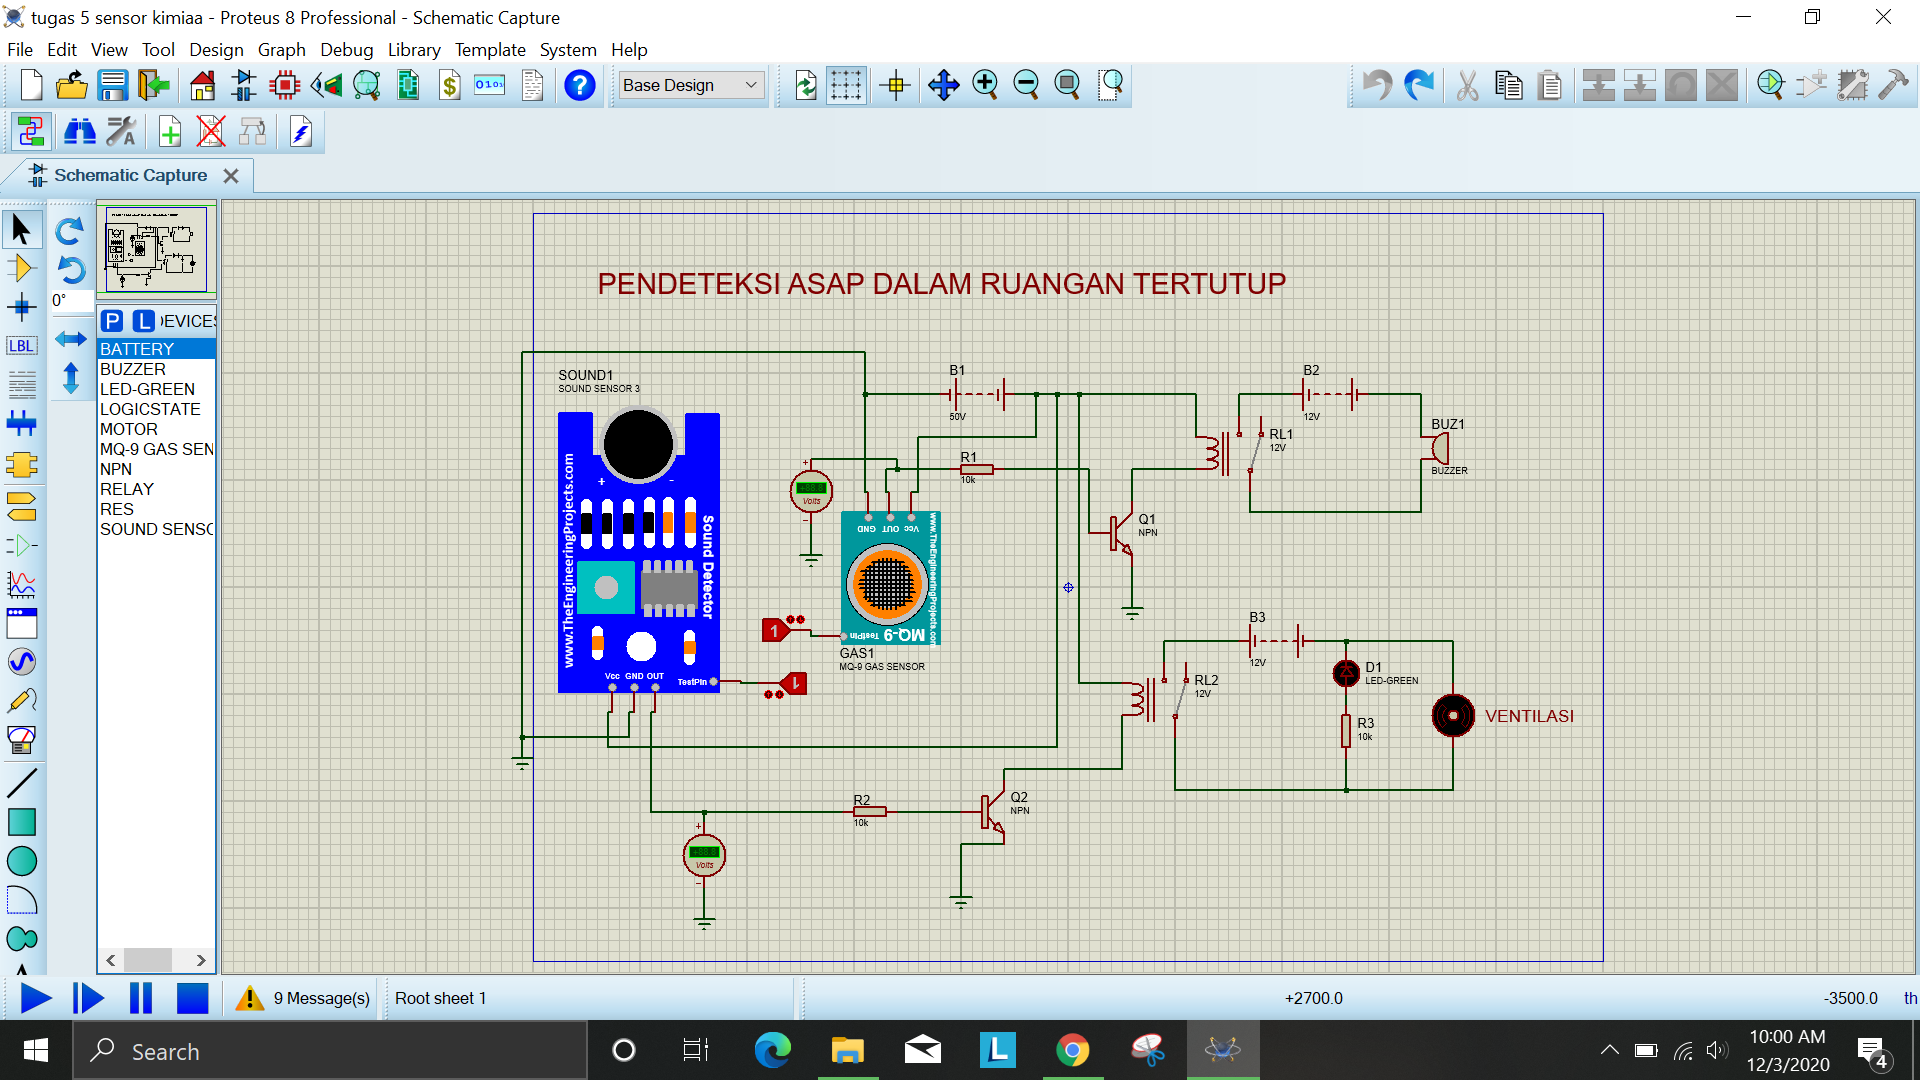Open the Library menu
Image resolution: width=1920 pixels, height=1080 pixels.
click(x=414, y=50)
